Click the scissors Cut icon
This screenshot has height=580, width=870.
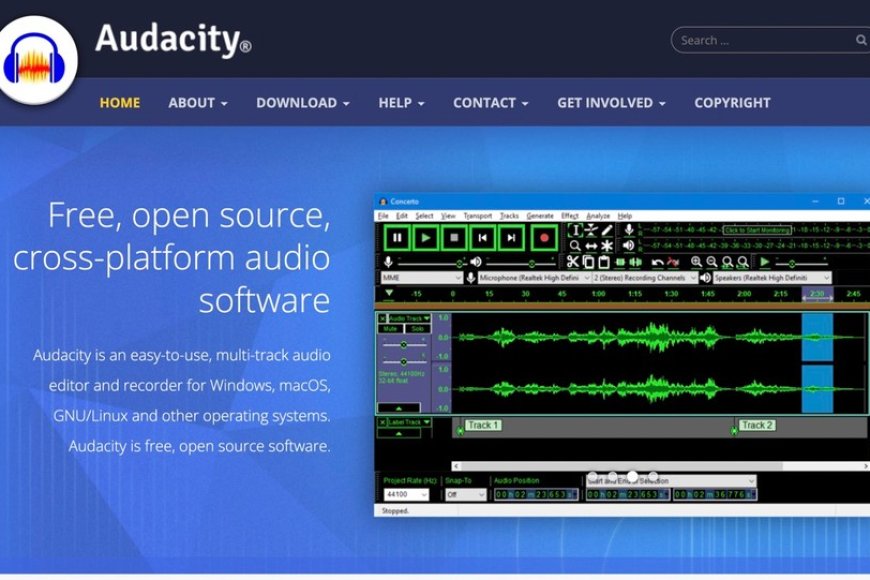(x=573, y=262)
